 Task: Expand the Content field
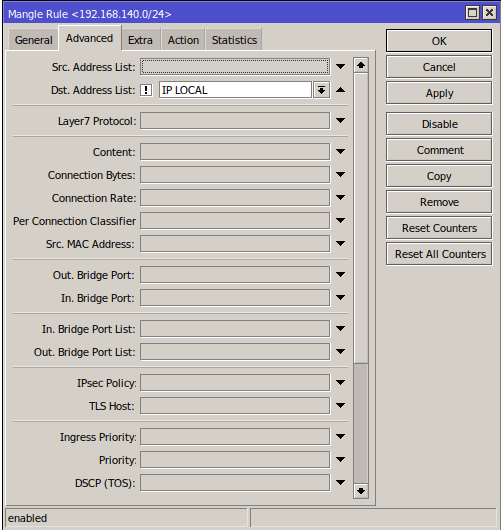340,151
